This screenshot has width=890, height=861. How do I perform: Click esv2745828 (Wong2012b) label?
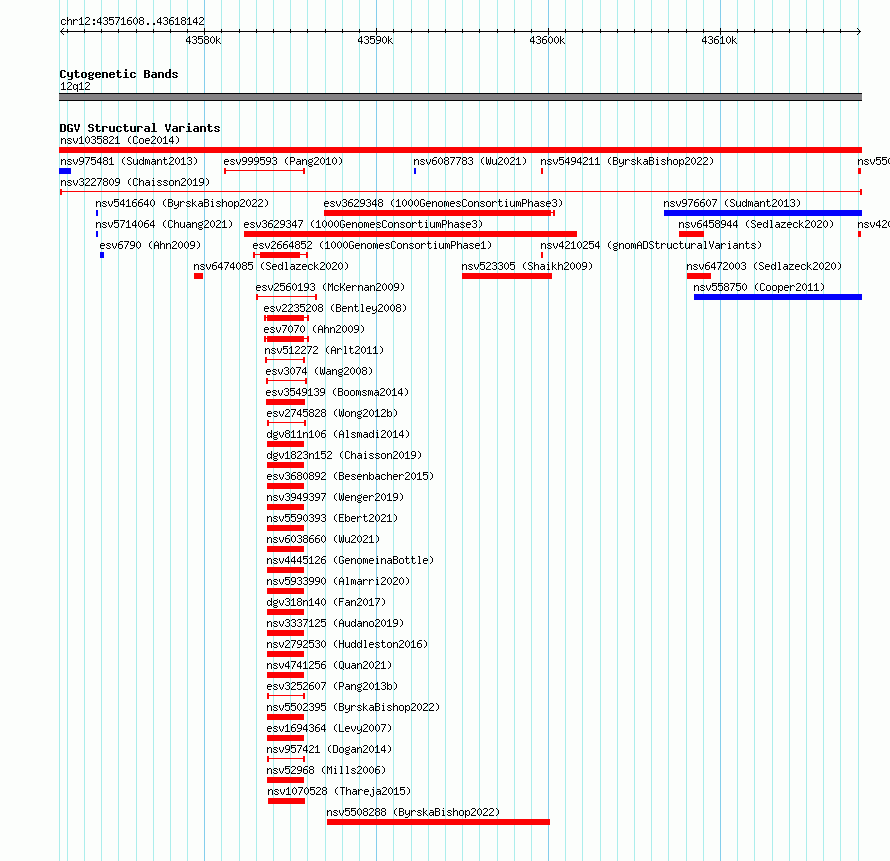(x=333, y=413)
